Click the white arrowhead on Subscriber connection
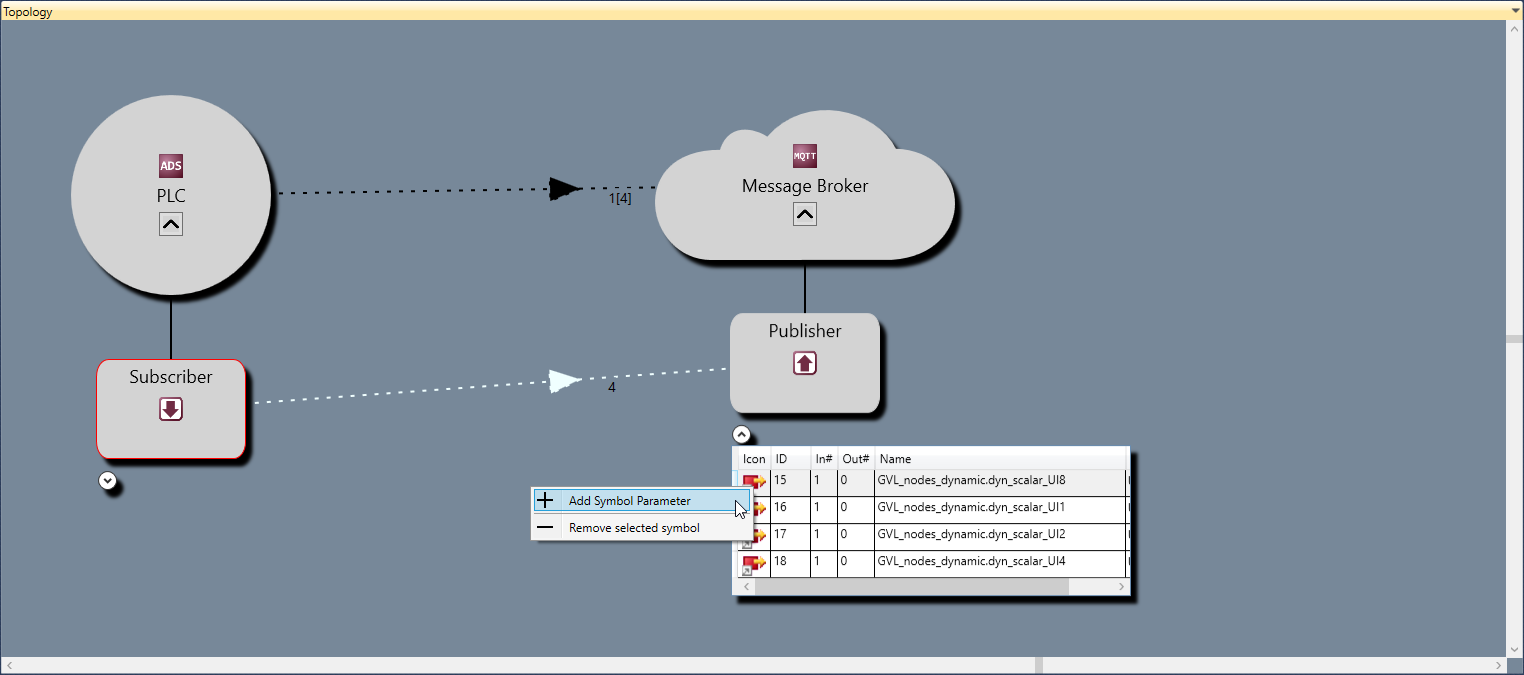The width and height of the screenshot is (1524, 675). tap(565, 381)
